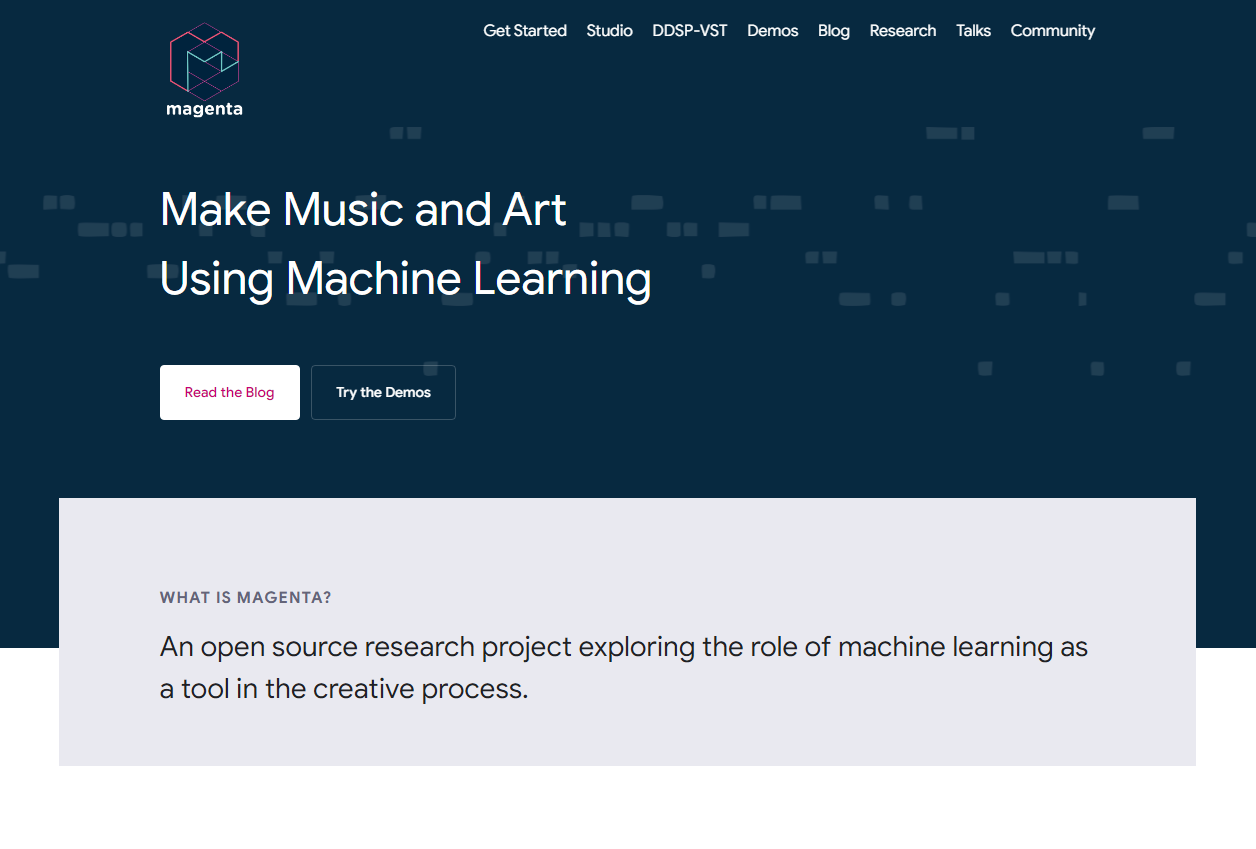
Task: Click the Magenta logo
Action: click(204, 70)
